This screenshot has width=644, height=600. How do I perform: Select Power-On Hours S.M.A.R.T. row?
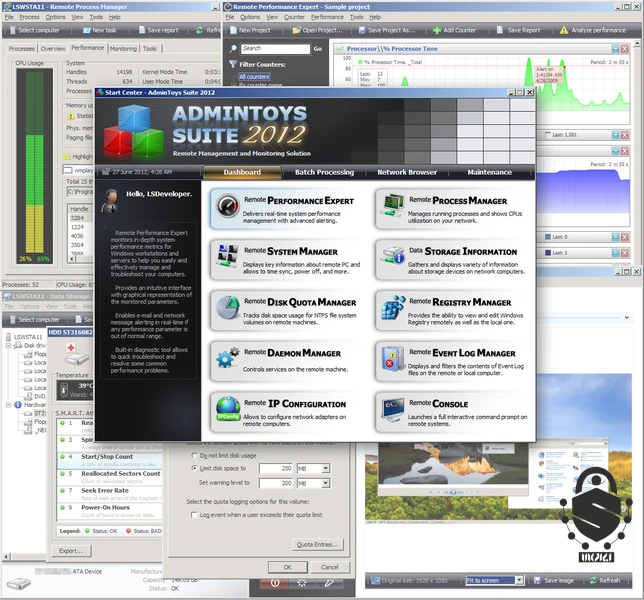click(x=110, y=511)
